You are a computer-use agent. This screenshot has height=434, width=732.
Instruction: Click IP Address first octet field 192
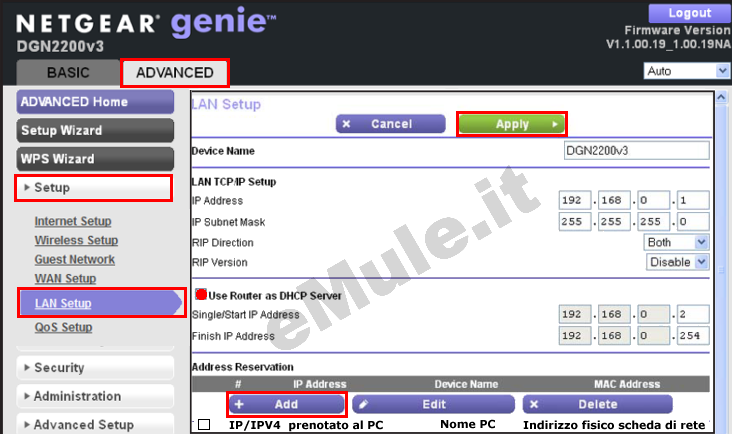575,200
